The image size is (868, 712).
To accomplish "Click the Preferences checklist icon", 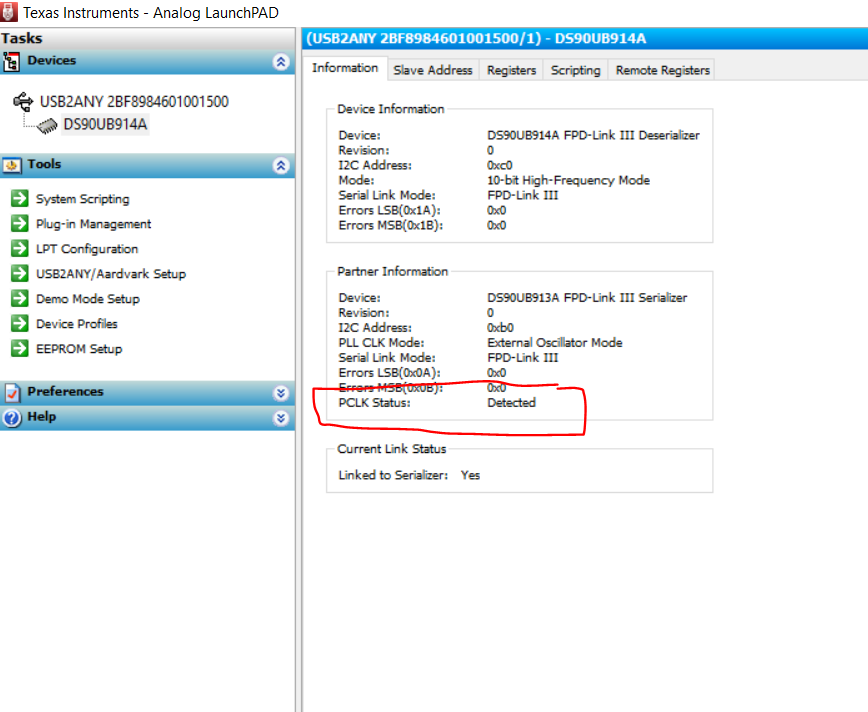I will 12,393.
